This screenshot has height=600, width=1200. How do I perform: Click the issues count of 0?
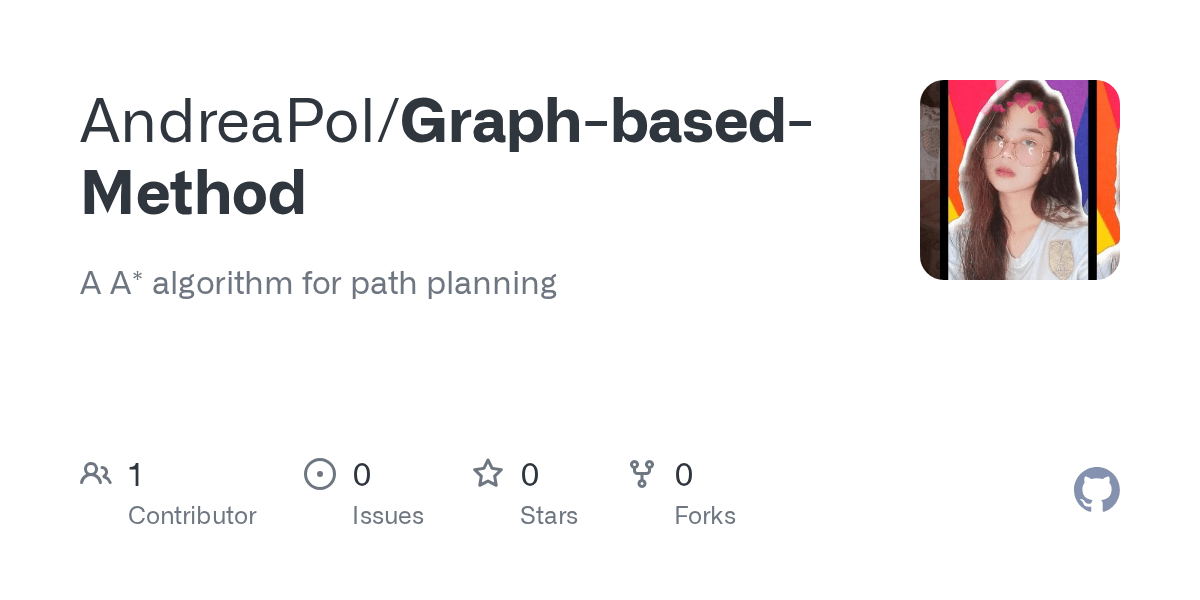tap(362, 474)
